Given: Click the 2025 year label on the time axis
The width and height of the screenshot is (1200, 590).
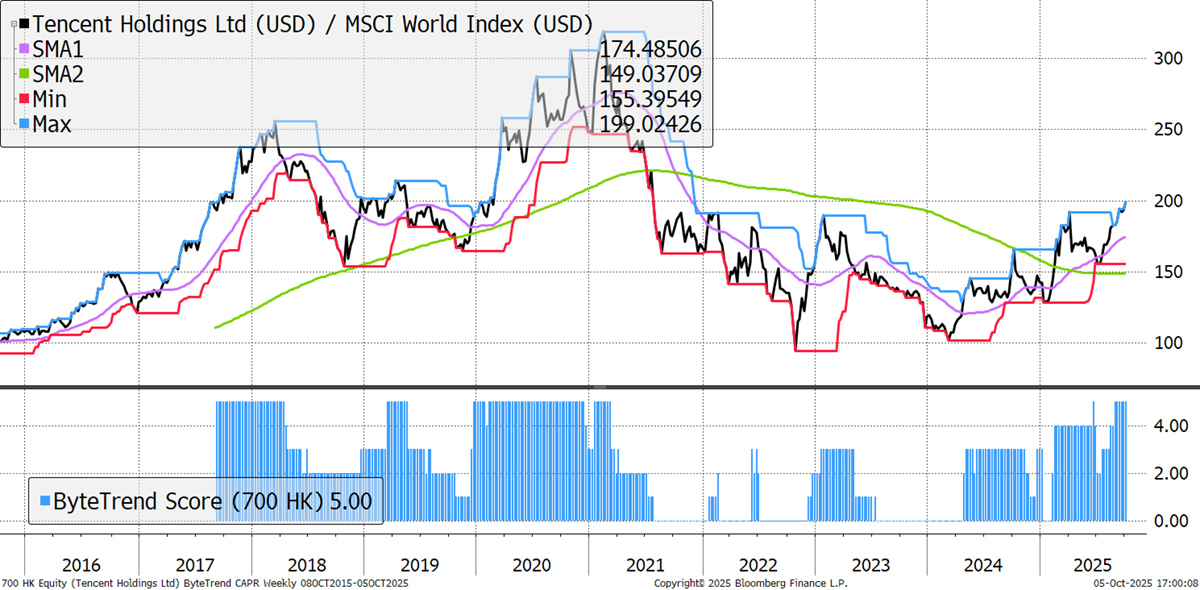Looking at the screenshot, I should pyautogui.click(x=1095, y=564).
